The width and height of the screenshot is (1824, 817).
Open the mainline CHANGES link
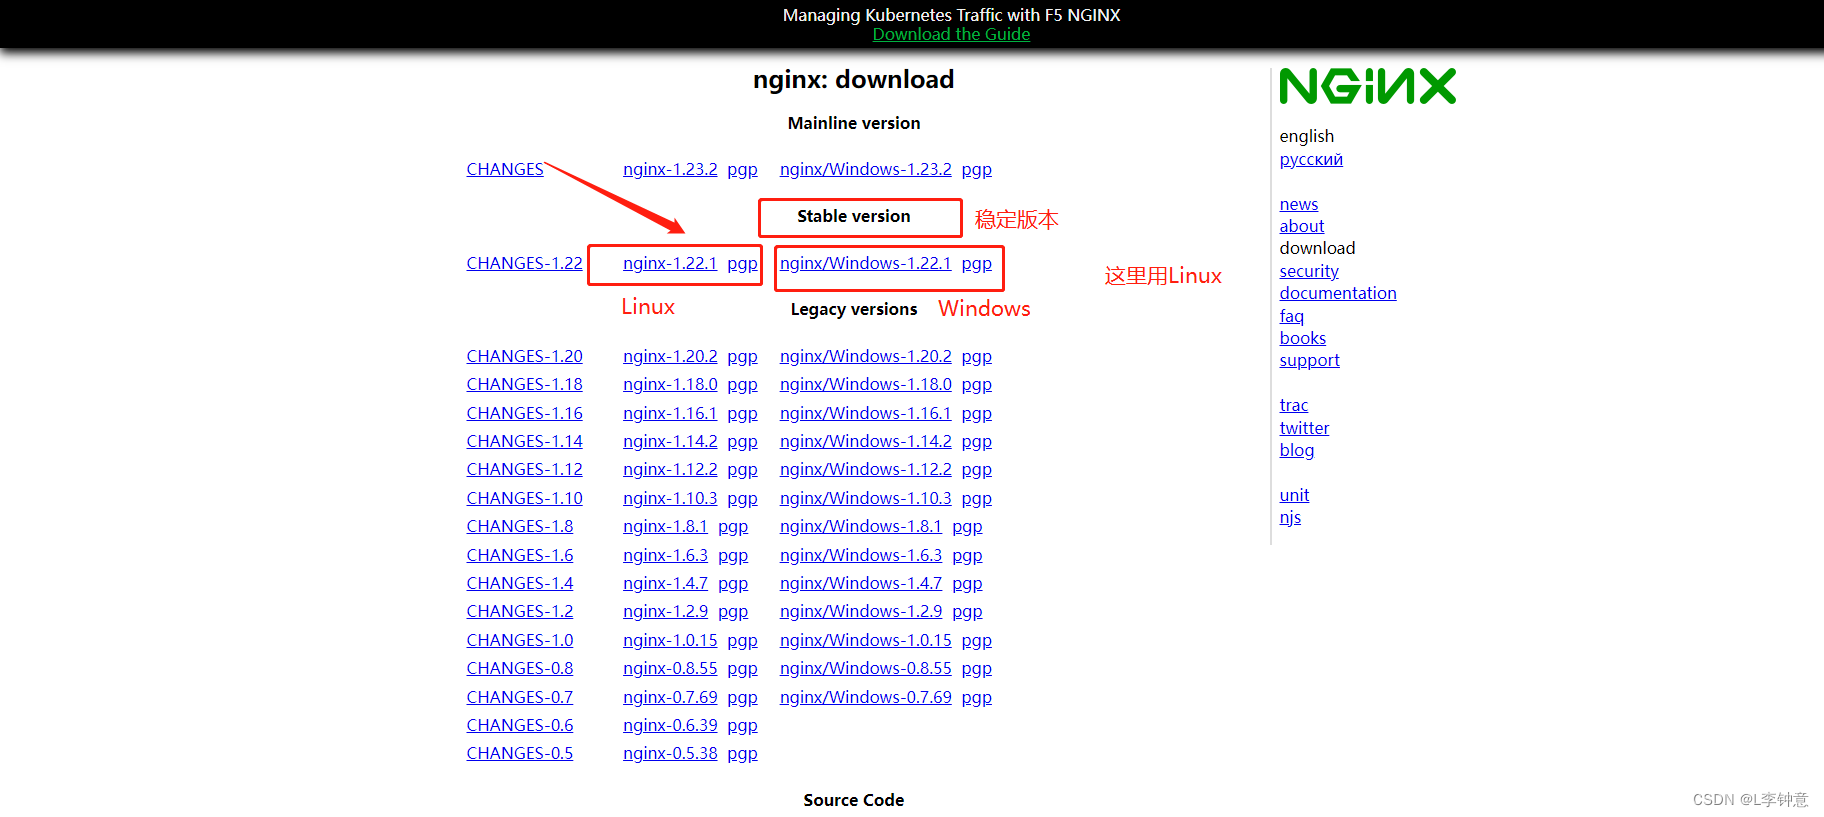pyautogui.click(x=505, y=169)
